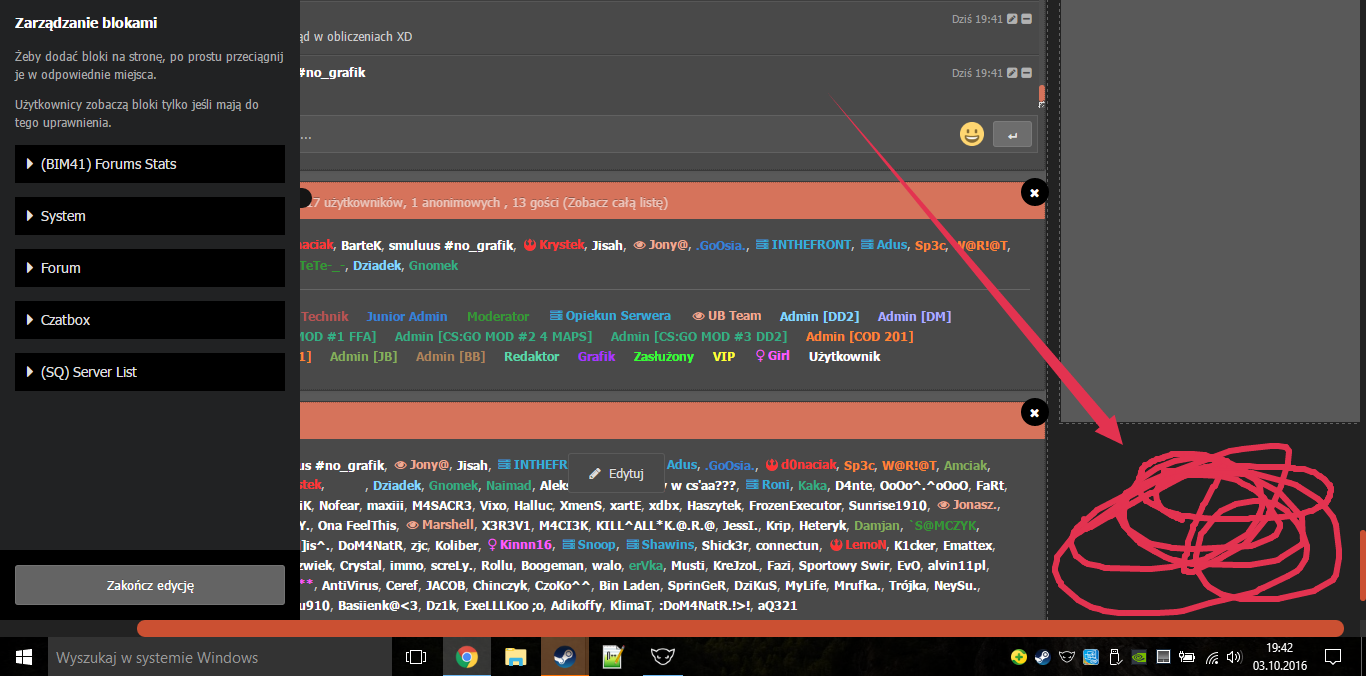The height and width of the screenshot is (676, 1366).
Task: Expand the Forum blocks section
Action: [x=150, y=268]
